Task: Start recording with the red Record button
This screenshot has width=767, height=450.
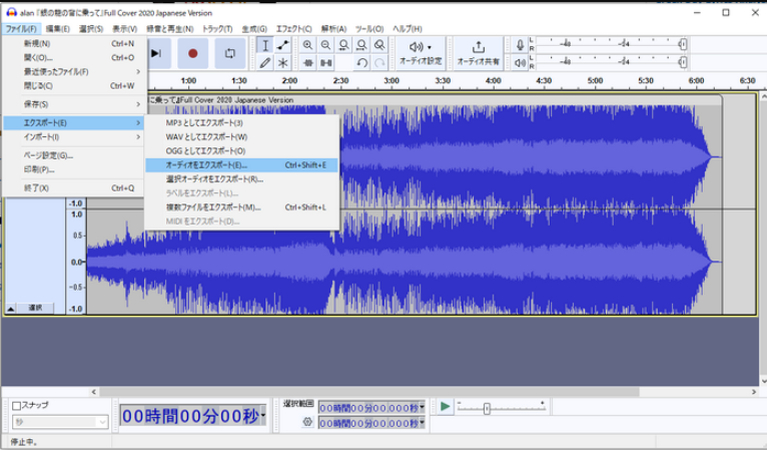Action: (193, 53)
